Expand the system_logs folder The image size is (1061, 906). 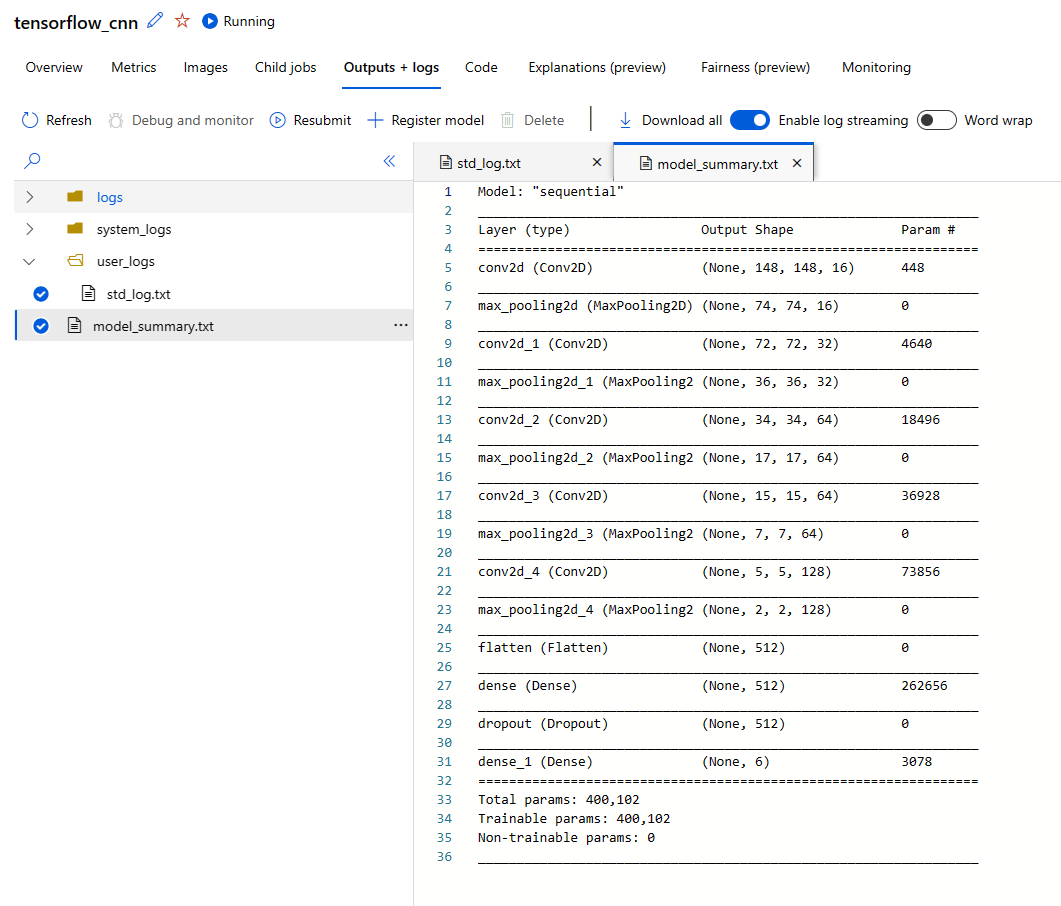click(27, 229)
